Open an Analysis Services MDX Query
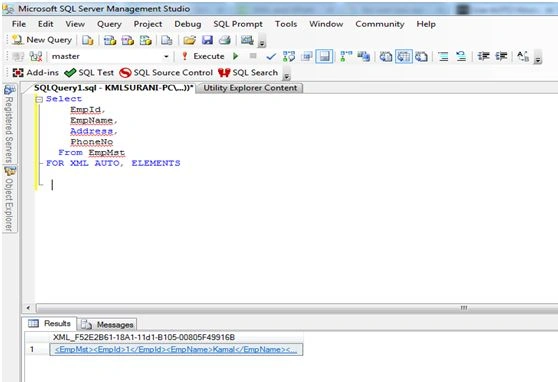This screenshot has width=558, height=382. [x=110, y=40]
